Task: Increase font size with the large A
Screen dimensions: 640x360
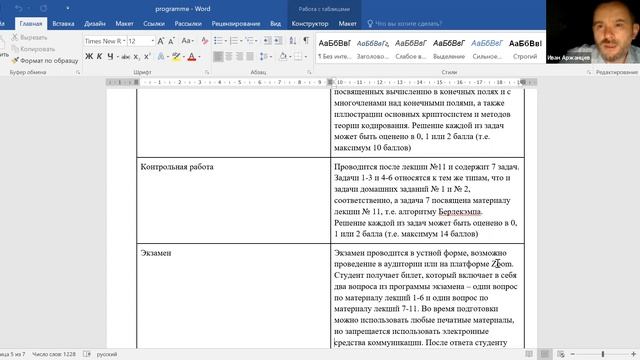Action: pyautogui.click(x=161, y=41)
